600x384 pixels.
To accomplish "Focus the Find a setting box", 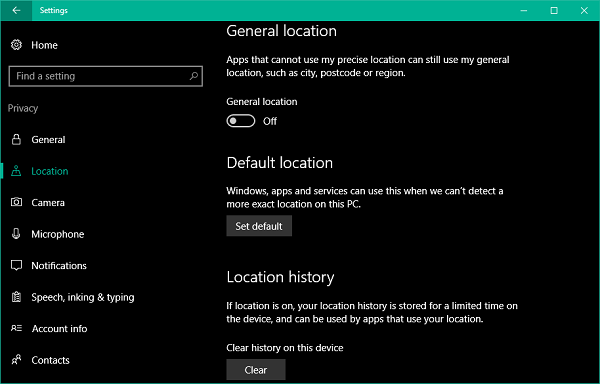I will pos(106,76).
